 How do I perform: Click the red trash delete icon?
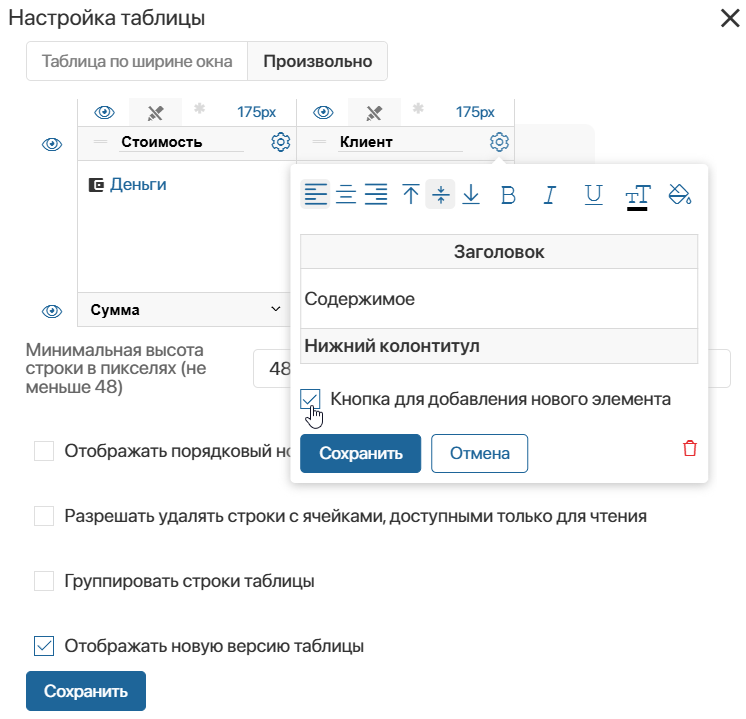point(690,449)
